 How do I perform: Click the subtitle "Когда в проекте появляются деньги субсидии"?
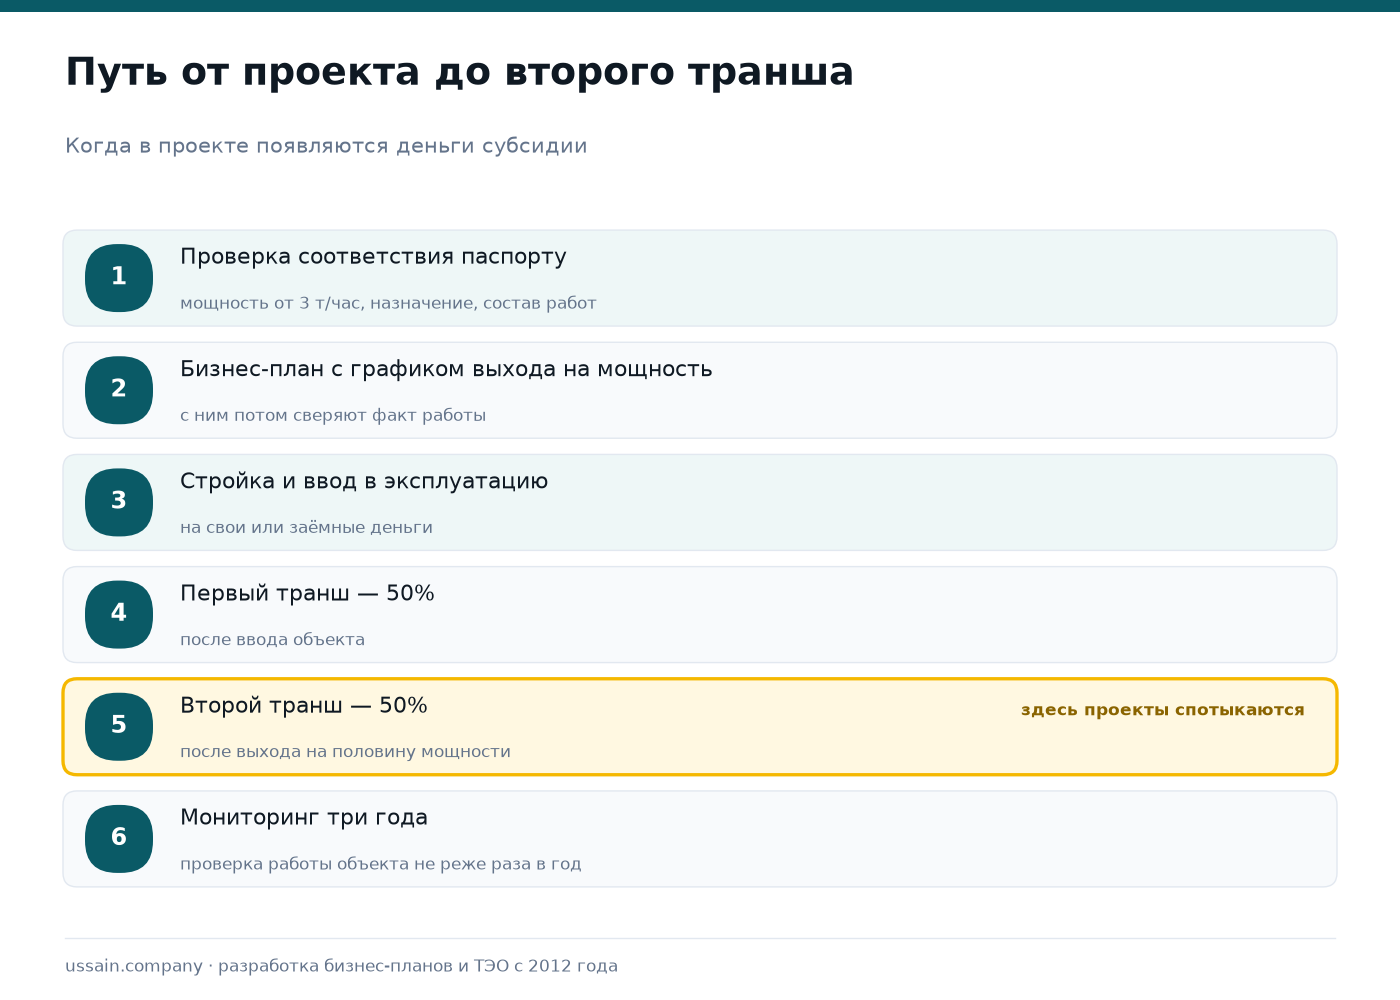click(x=326, y=146)
